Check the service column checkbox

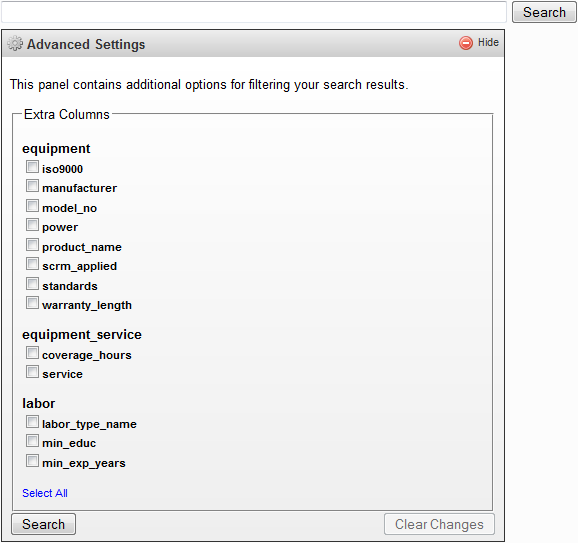point(32,372)
